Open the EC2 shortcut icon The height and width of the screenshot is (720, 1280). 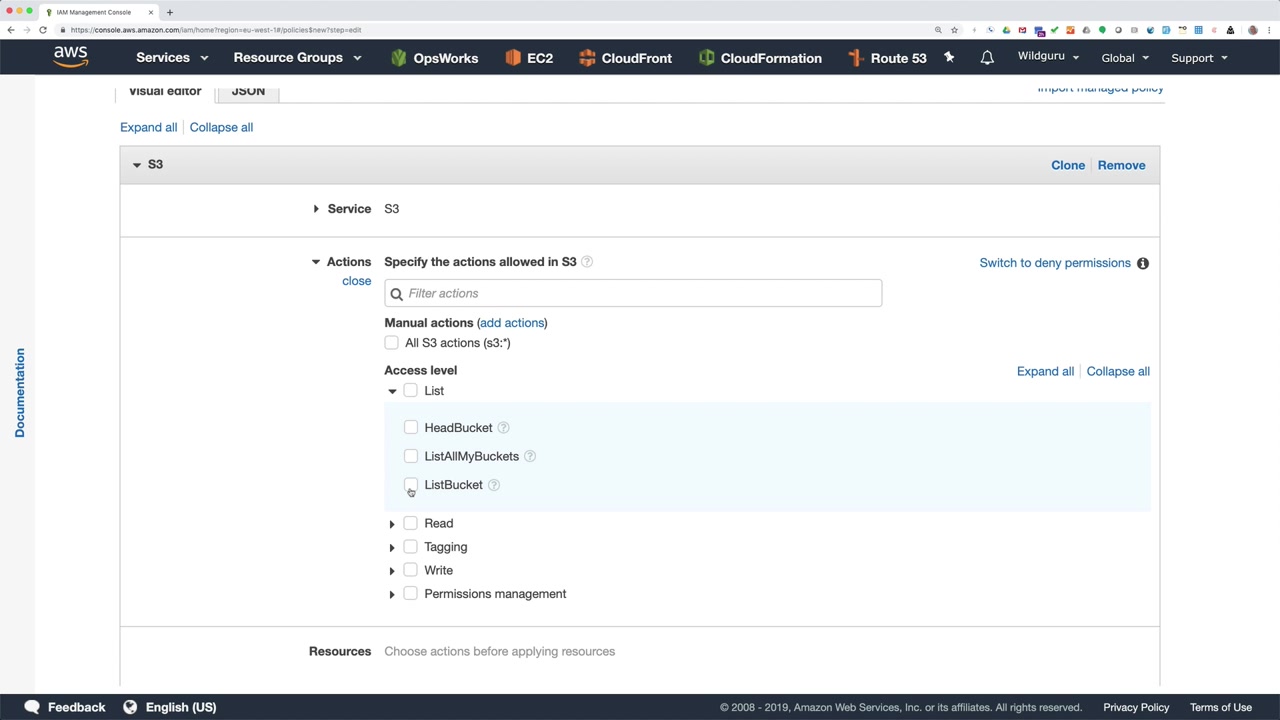point(513,58)
